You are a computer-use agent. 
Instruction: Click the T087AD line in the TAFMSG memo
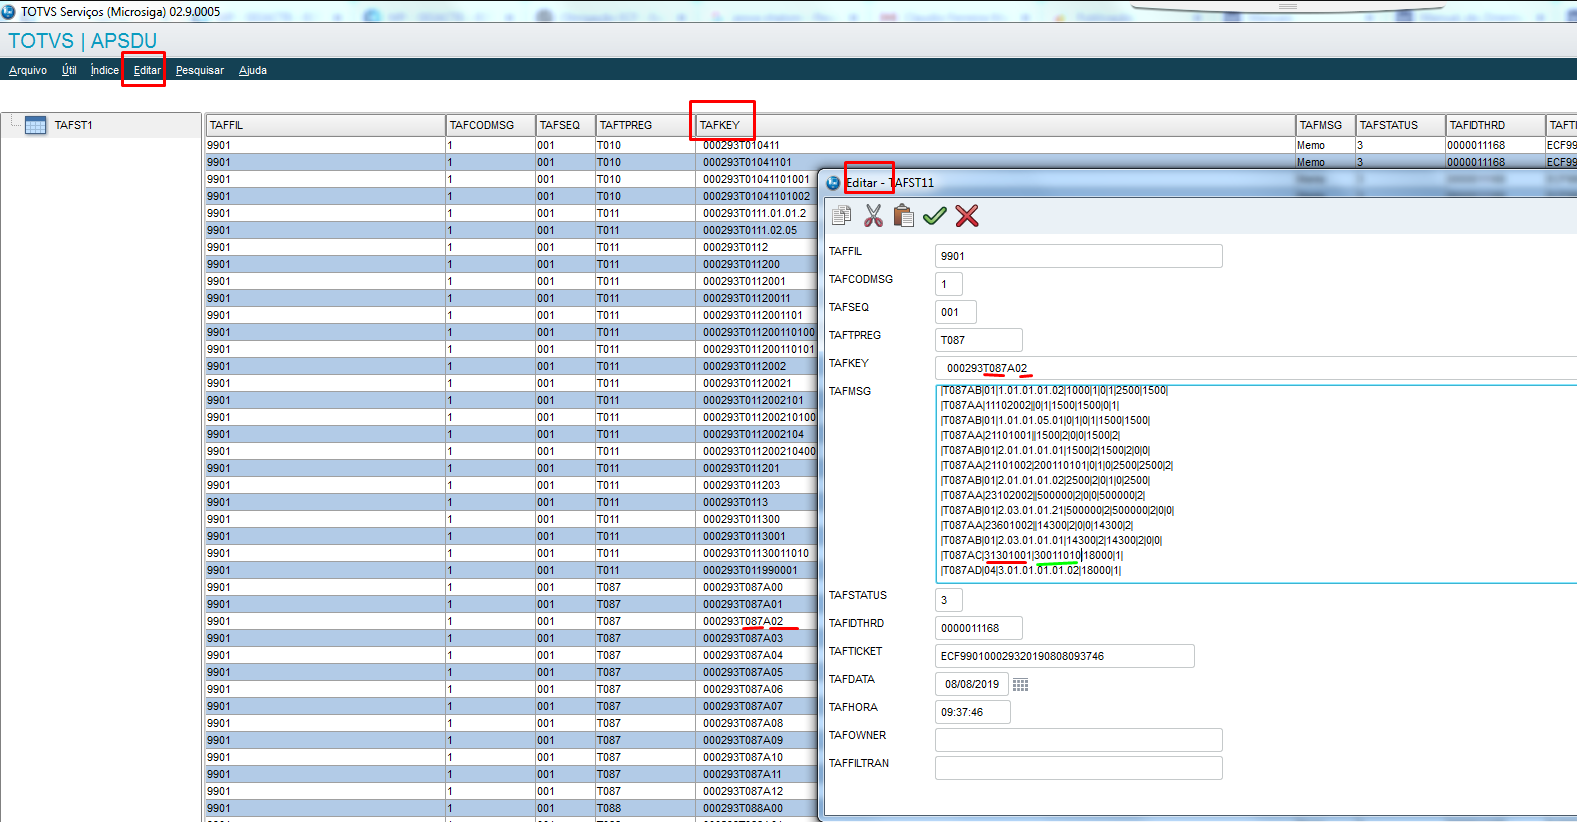1032,570
